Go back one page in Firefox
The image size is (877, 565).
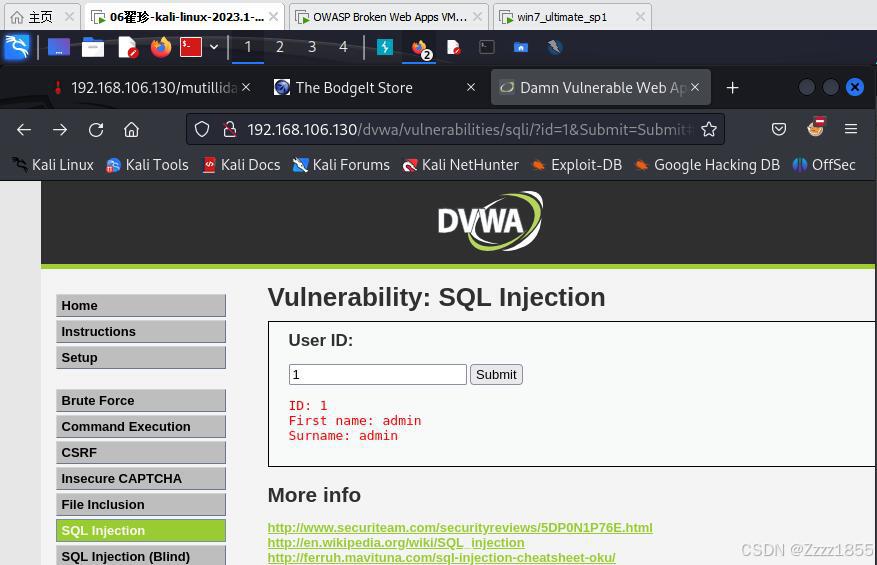[x=24, y=130]
